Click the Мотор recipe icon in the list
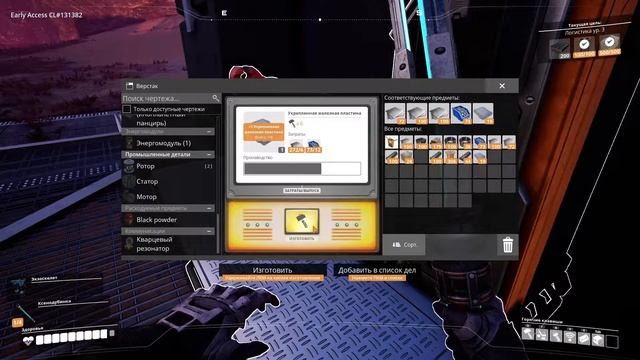Image resolution: width=640 pixels, height=360 pixels. click(x=129, y=197)
